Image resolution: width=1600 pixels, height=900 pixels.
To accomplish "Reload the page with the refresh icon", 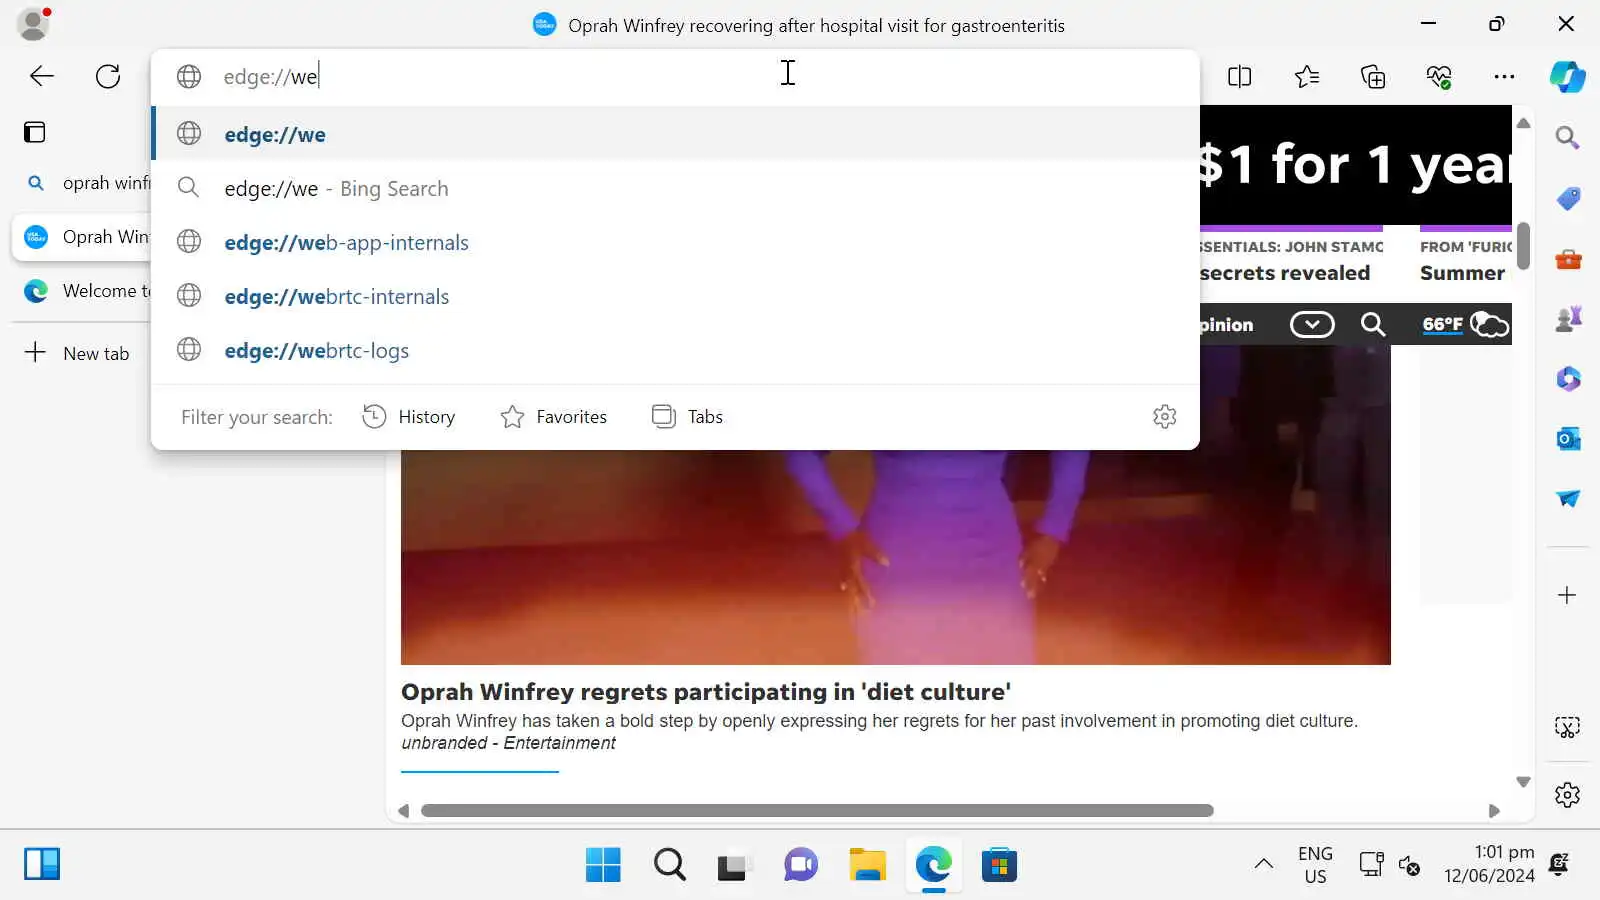I will [108, 76].
